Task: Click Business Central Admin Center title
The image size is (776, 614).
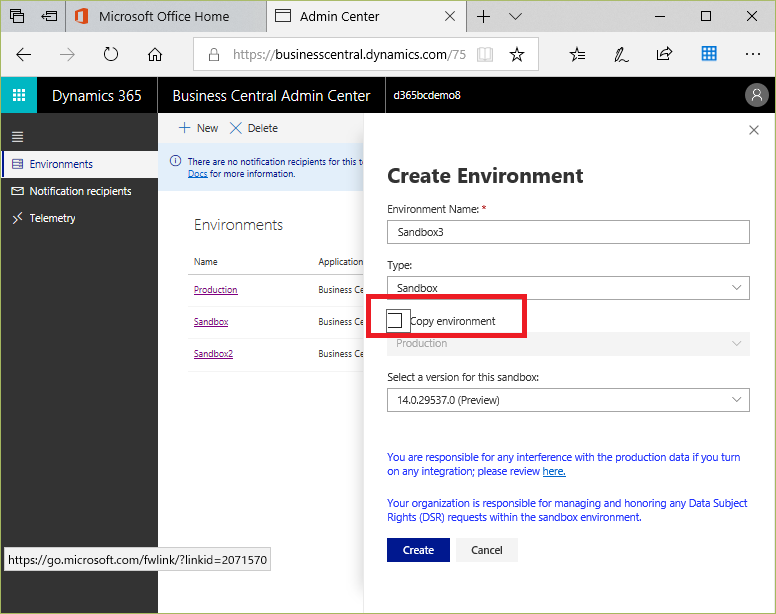Action: 271,95
